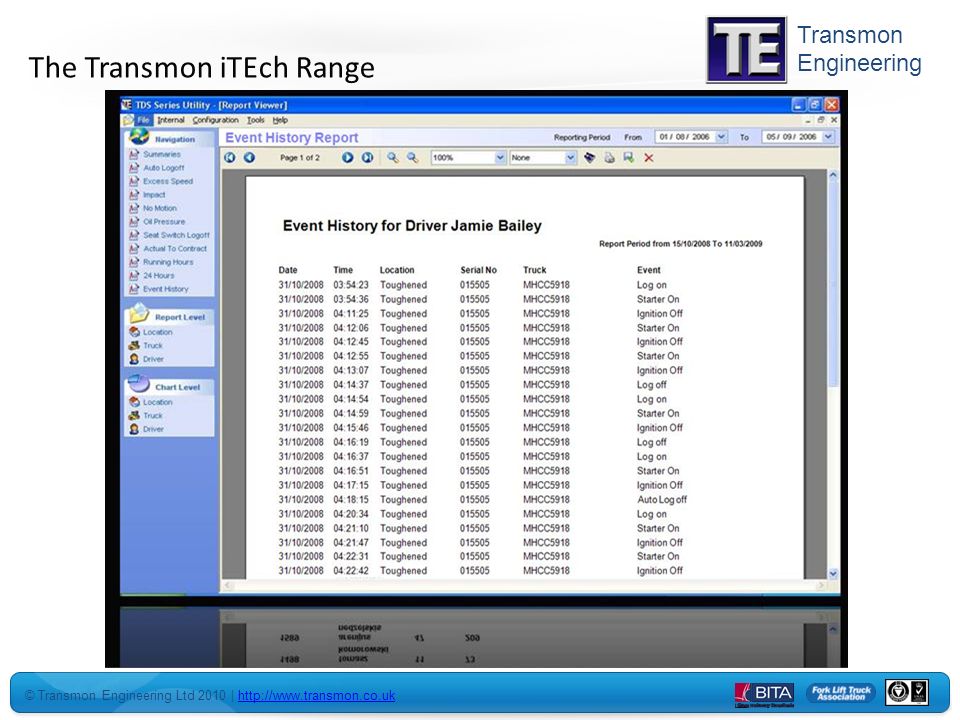Click the vertical scrollbar up arrow
Viewport: 960px width, 720px height.
(x=833, y=176)
